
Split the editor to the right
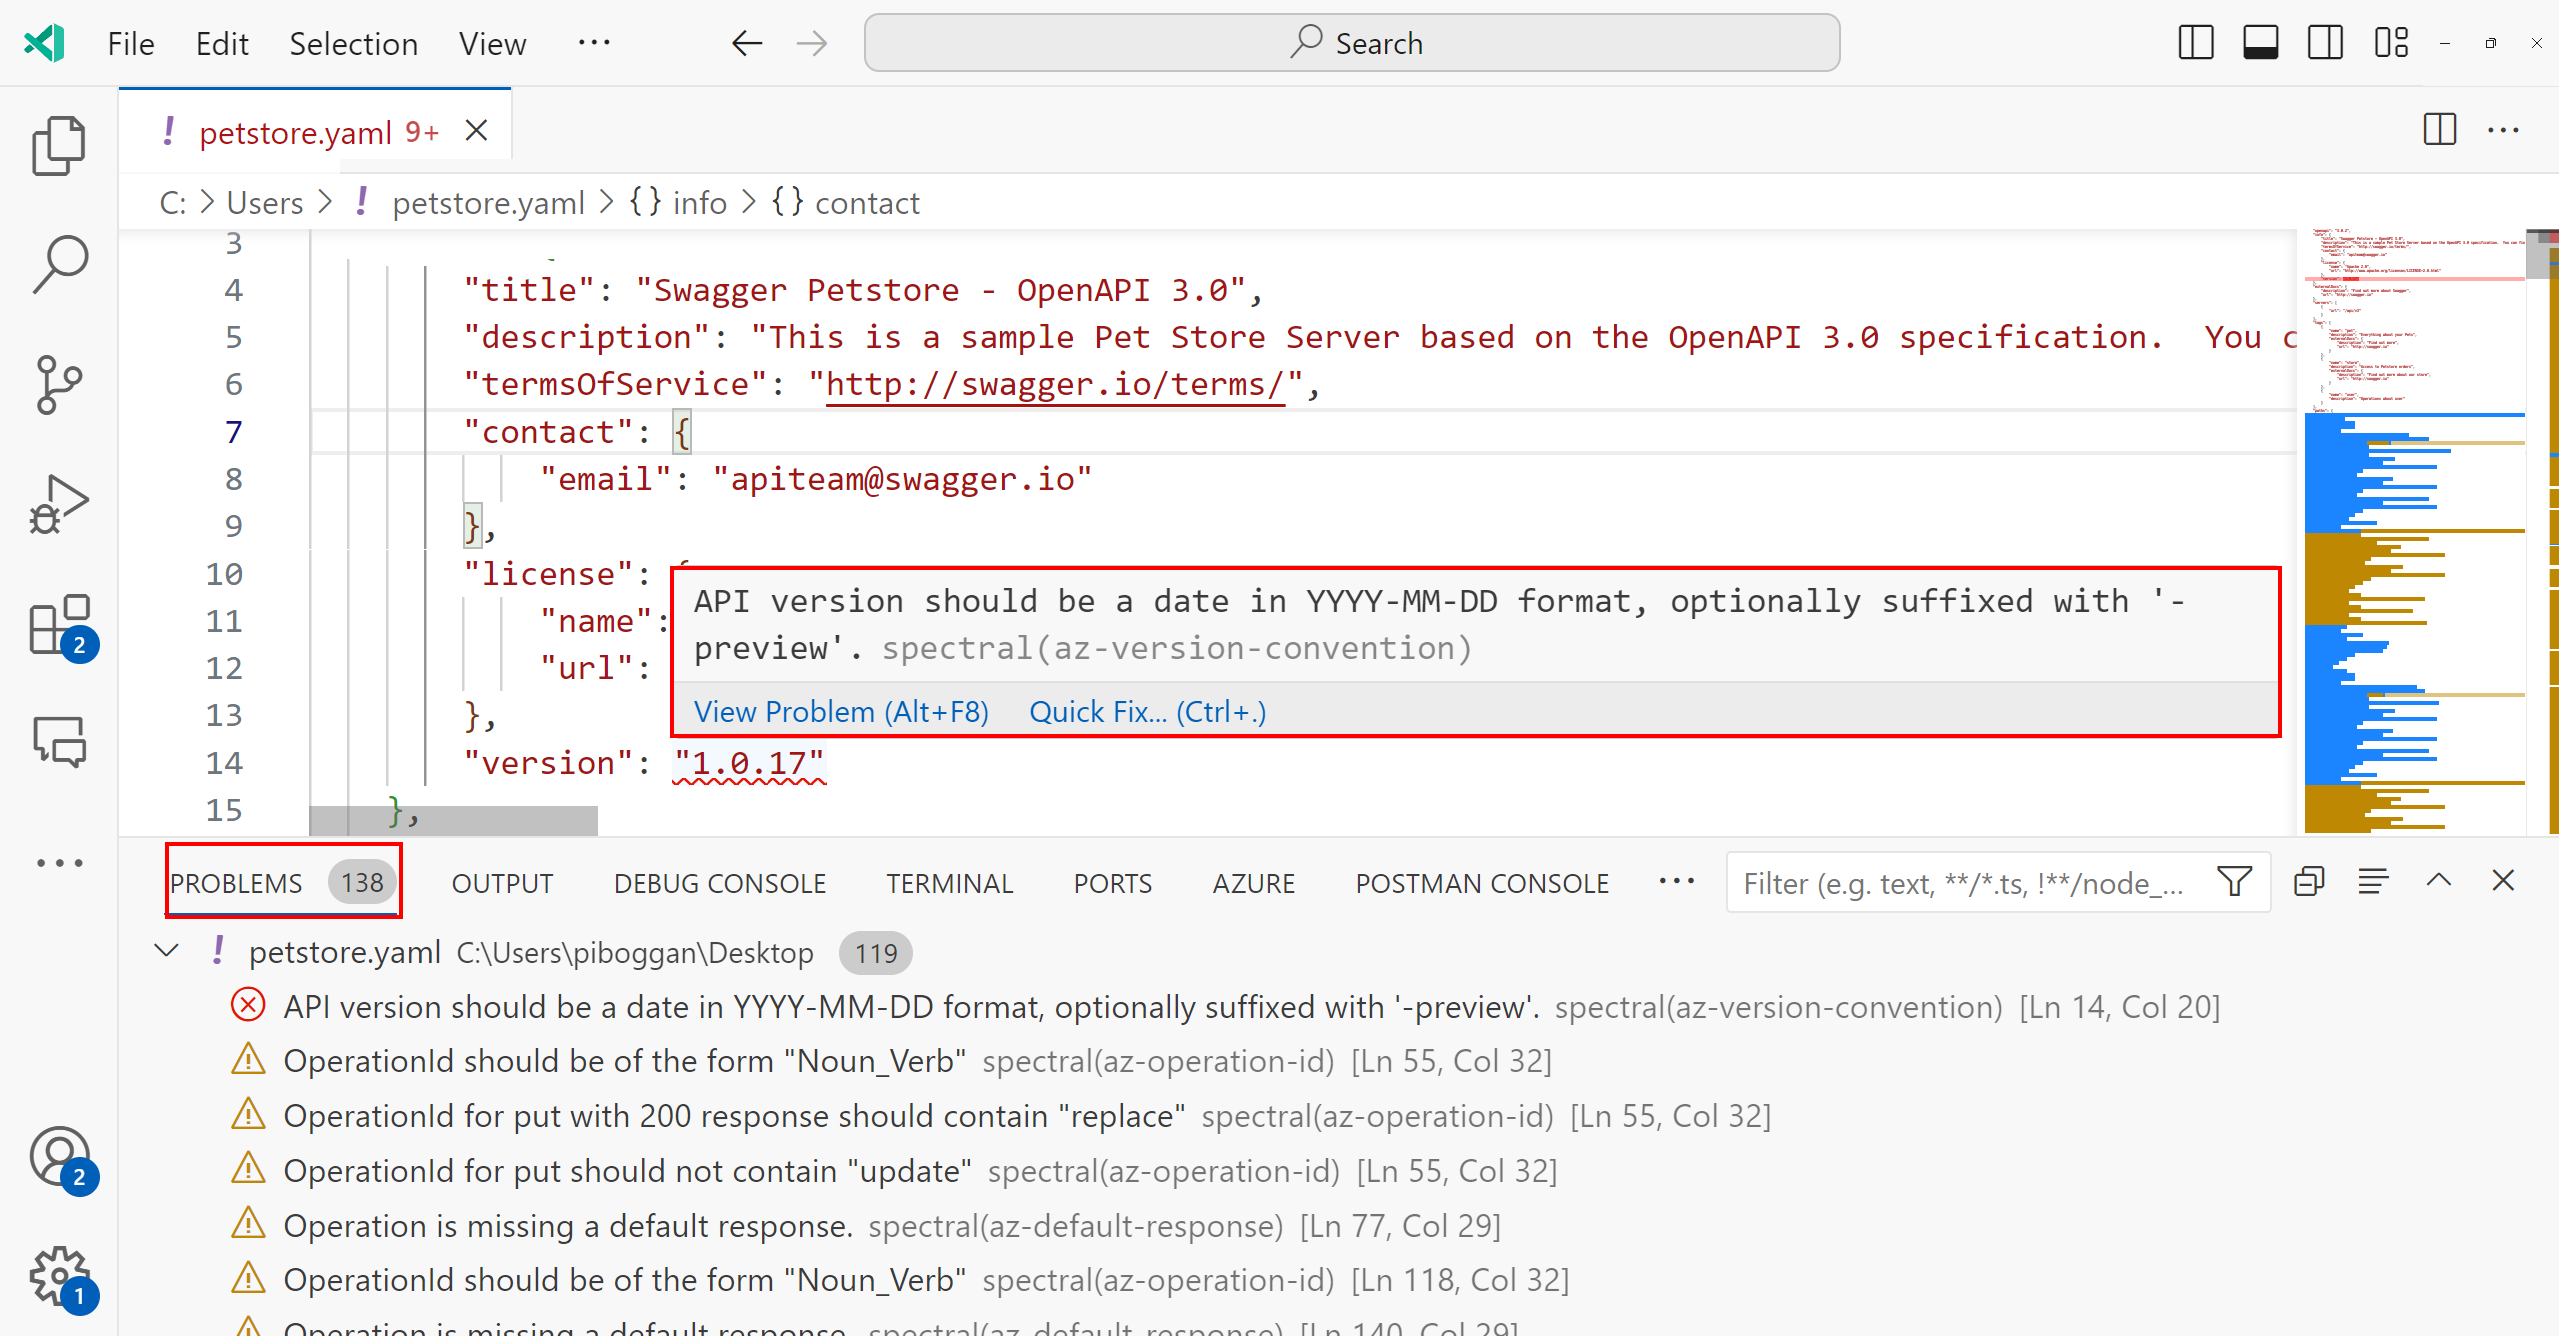point(2439,130)
